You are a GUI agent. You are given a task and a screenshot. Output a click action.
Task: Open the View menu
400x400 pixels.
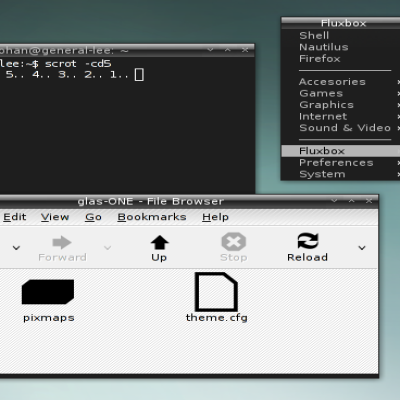[x=55, y=217]
